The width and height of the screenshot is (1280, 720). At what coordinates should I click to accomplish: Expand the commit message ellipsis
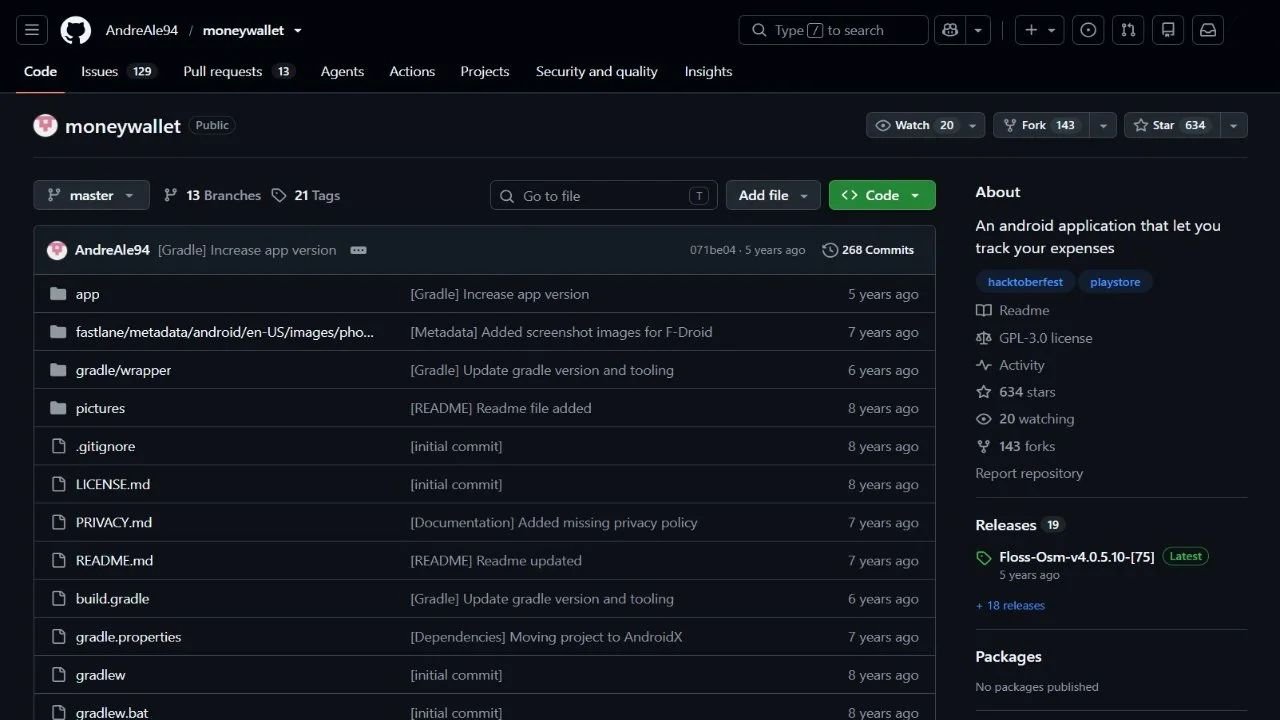tap(359, 250)
